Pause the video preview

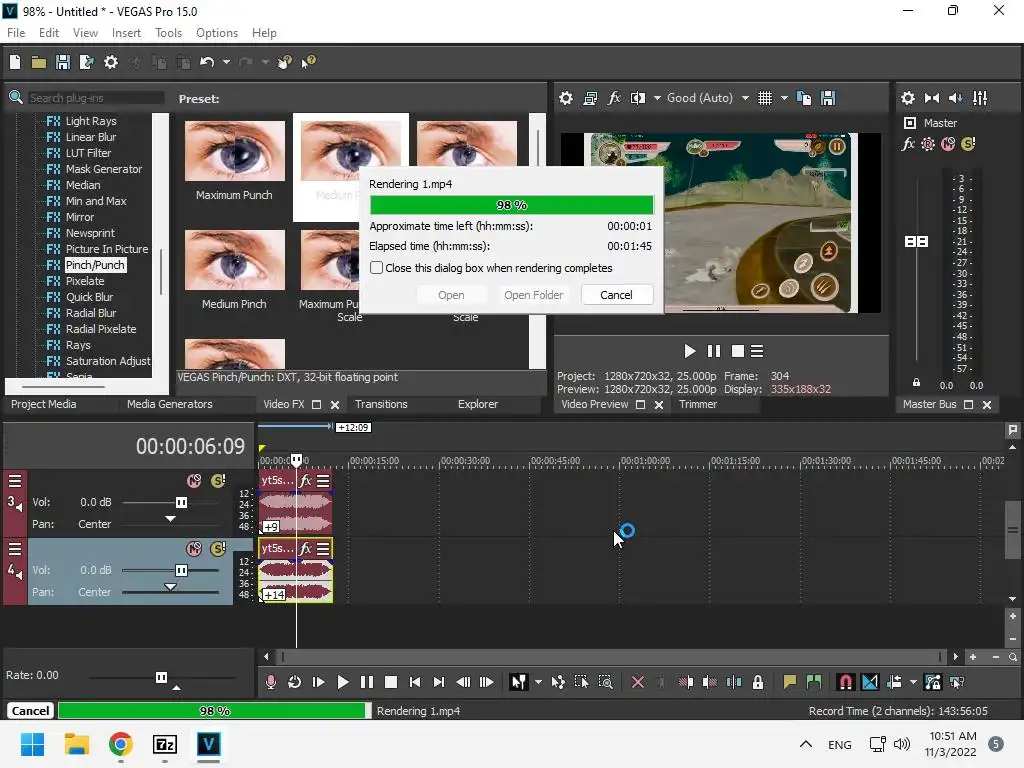714,351
